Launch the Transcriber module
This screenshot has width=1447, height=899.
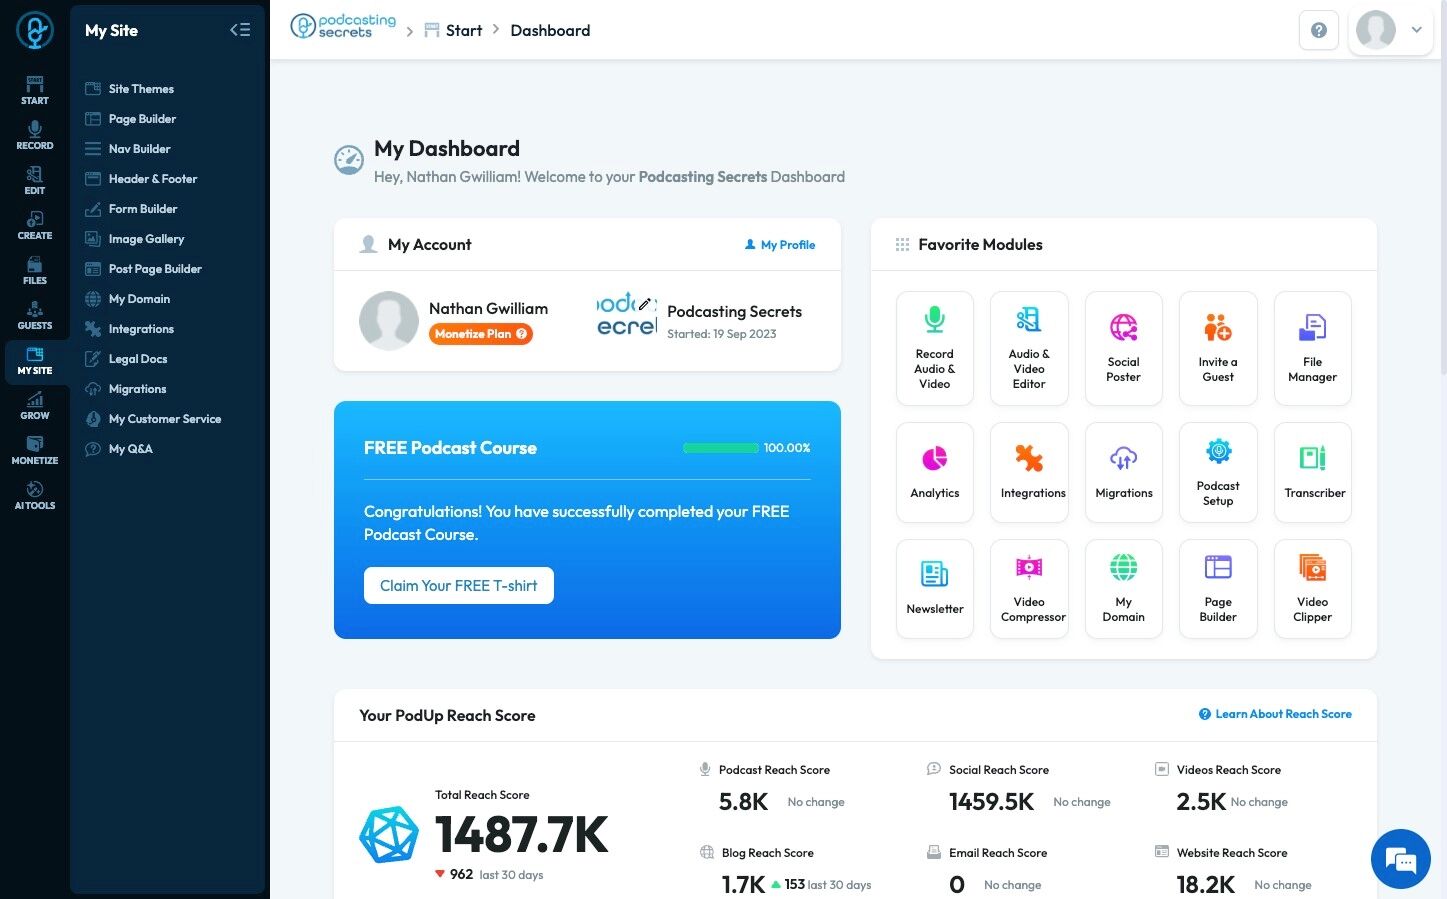tap(1313, 472)
